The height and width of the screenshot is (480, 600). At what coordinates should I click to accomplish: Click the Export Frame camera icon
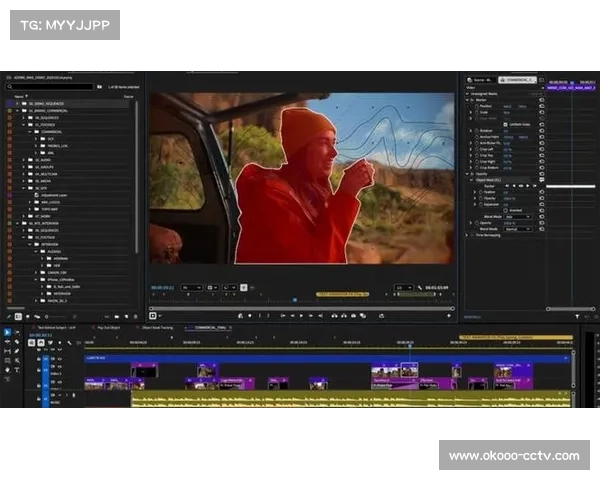coord(353,316)
